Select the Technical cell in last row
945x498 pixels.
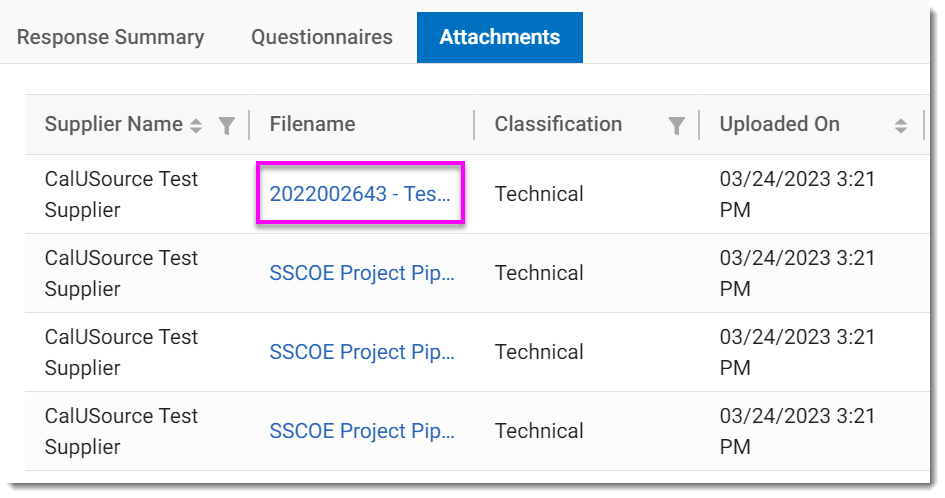(539, 431)
